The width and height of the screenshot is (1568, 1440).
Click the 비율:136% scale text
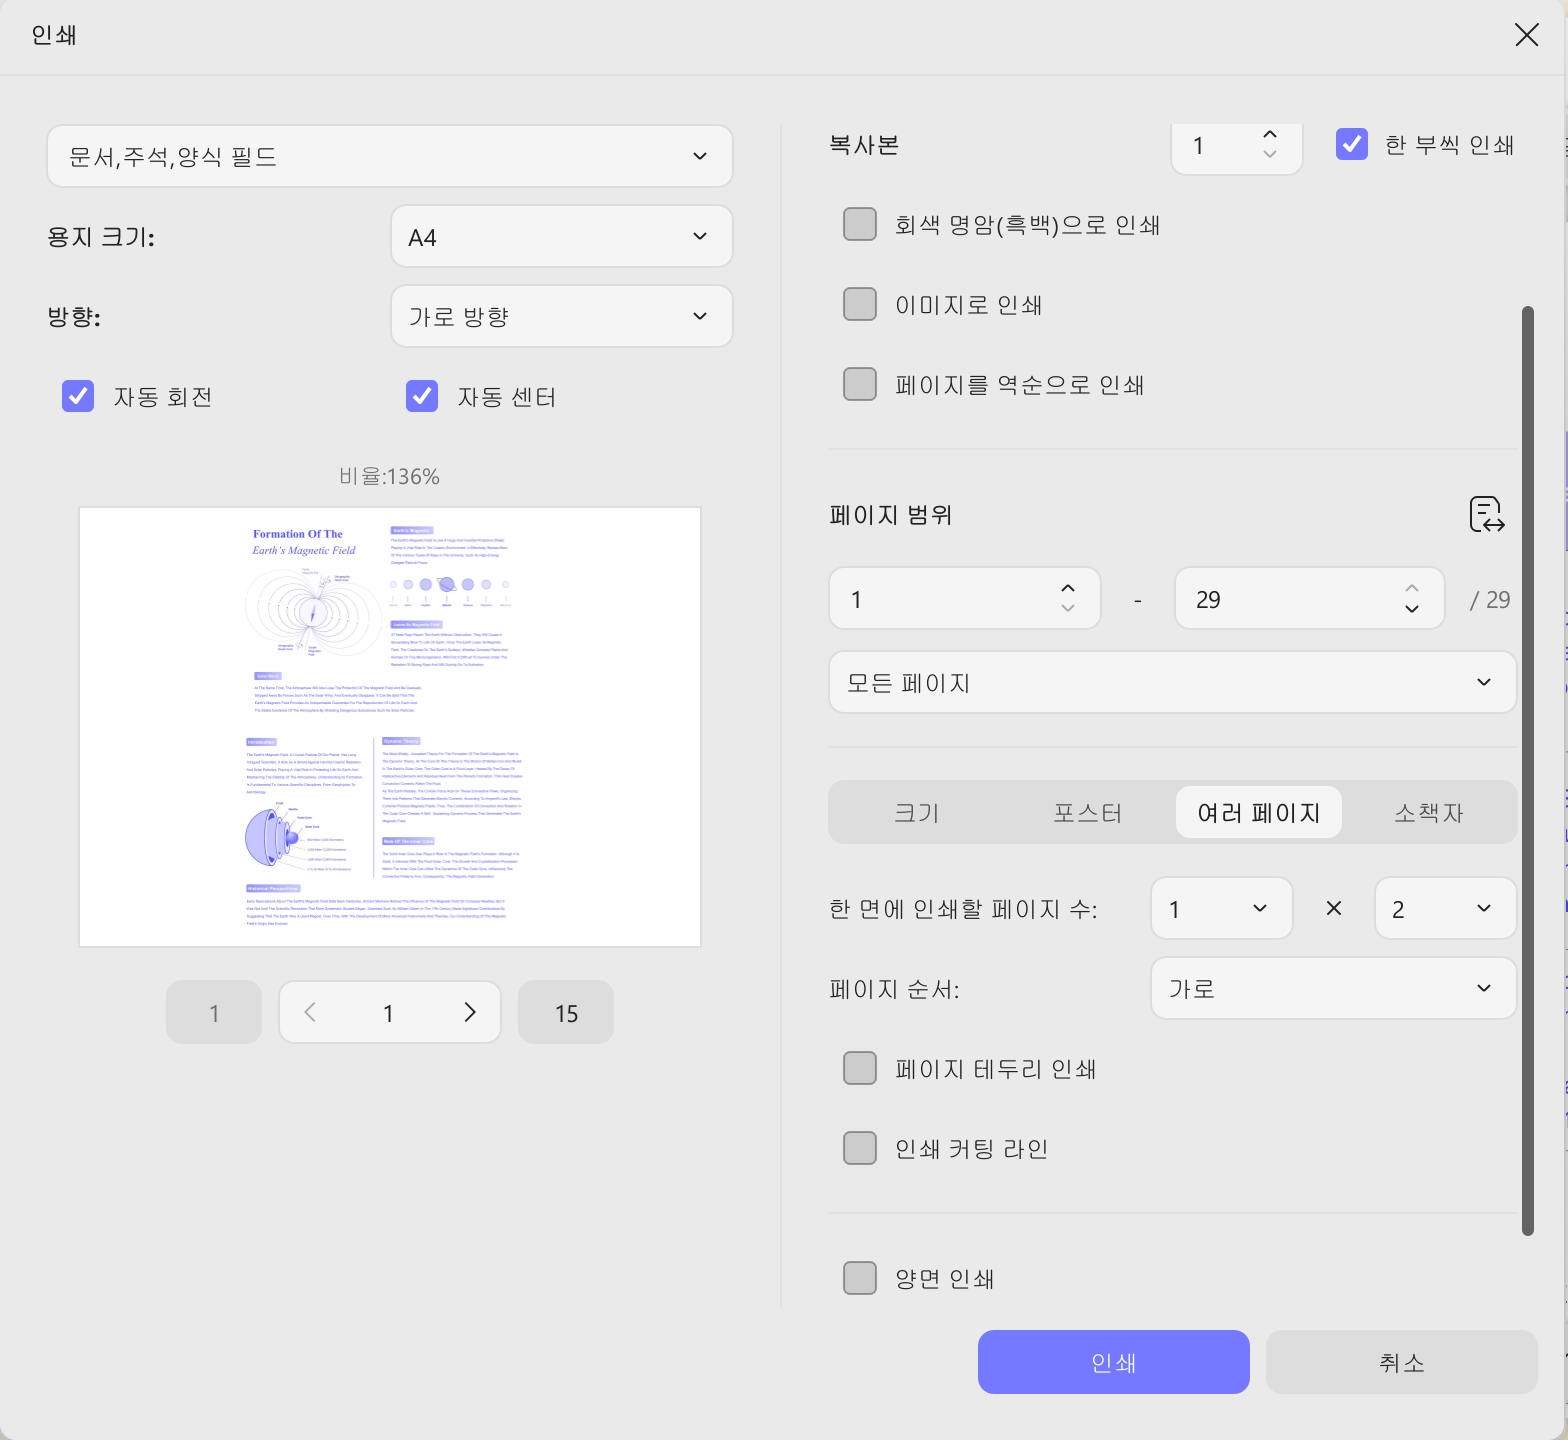point(389,476)
